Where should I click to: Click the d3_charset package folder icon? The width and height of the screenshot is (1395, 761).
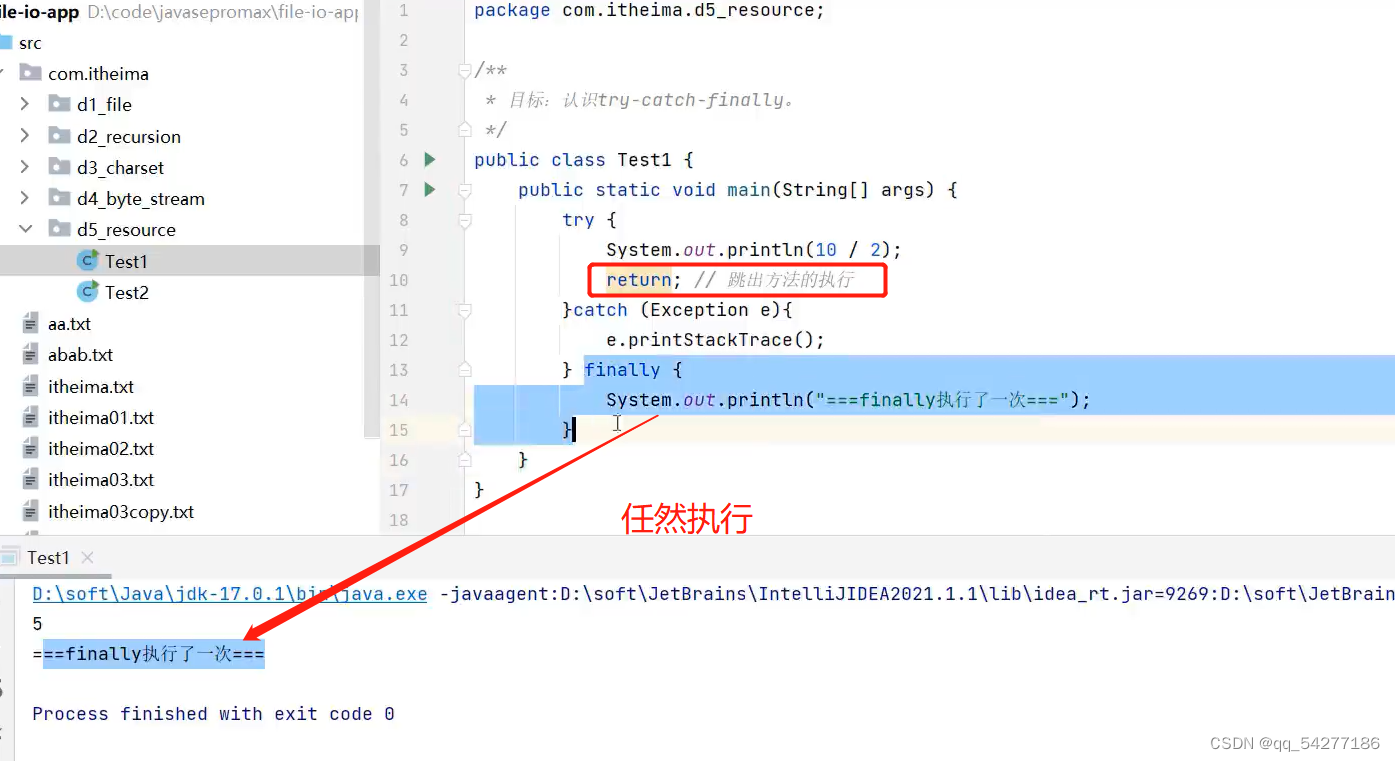tap(59, 167)
